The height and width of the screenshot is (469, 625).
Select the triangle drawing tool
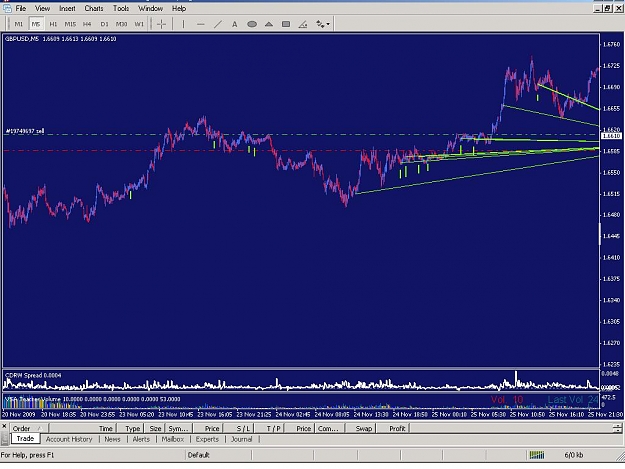[269, 24]
